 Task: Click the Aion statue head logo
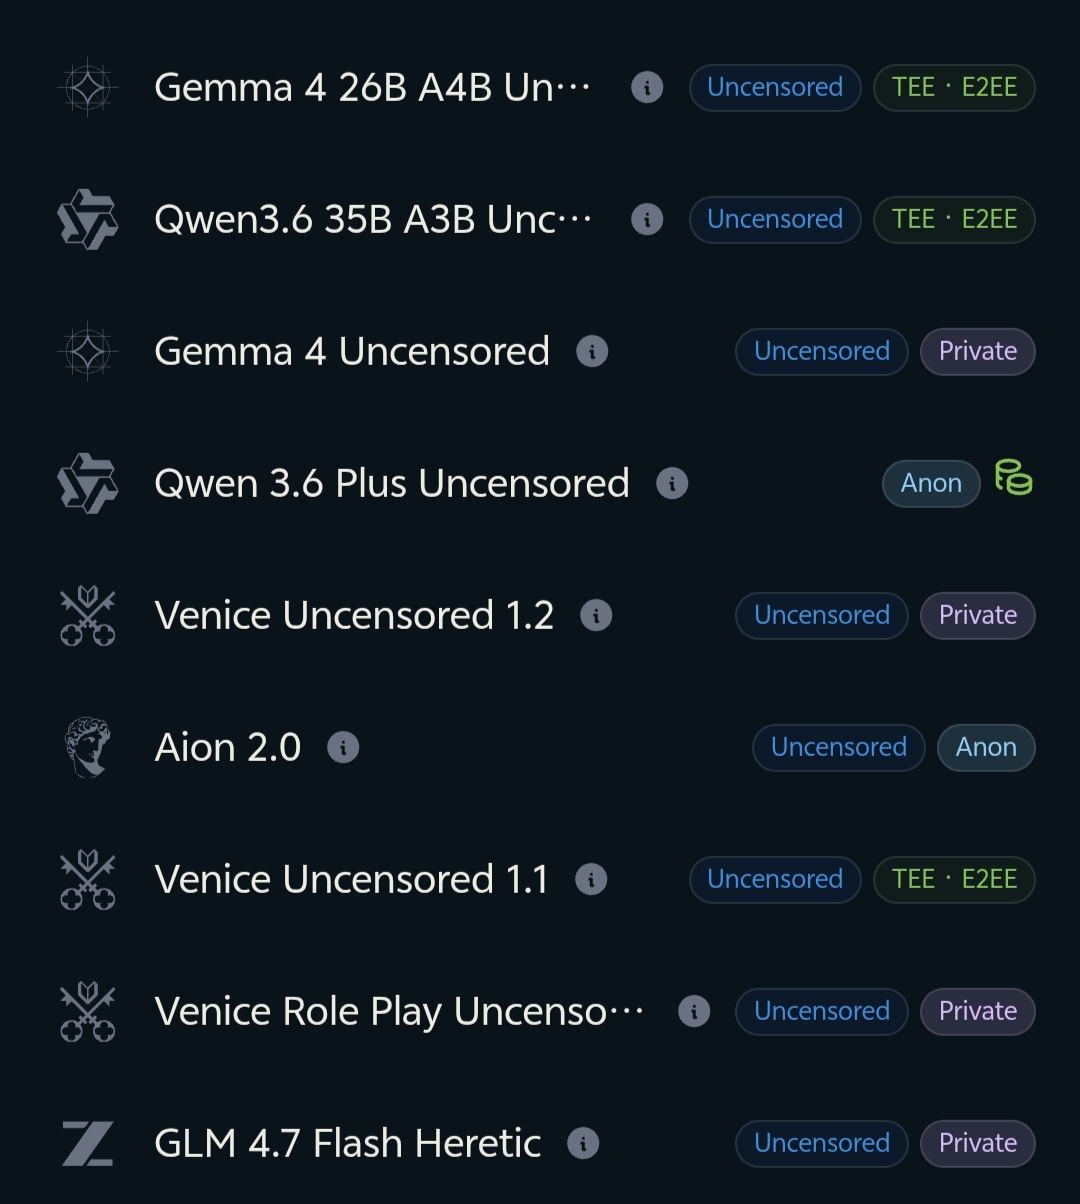tap(87, 748)
